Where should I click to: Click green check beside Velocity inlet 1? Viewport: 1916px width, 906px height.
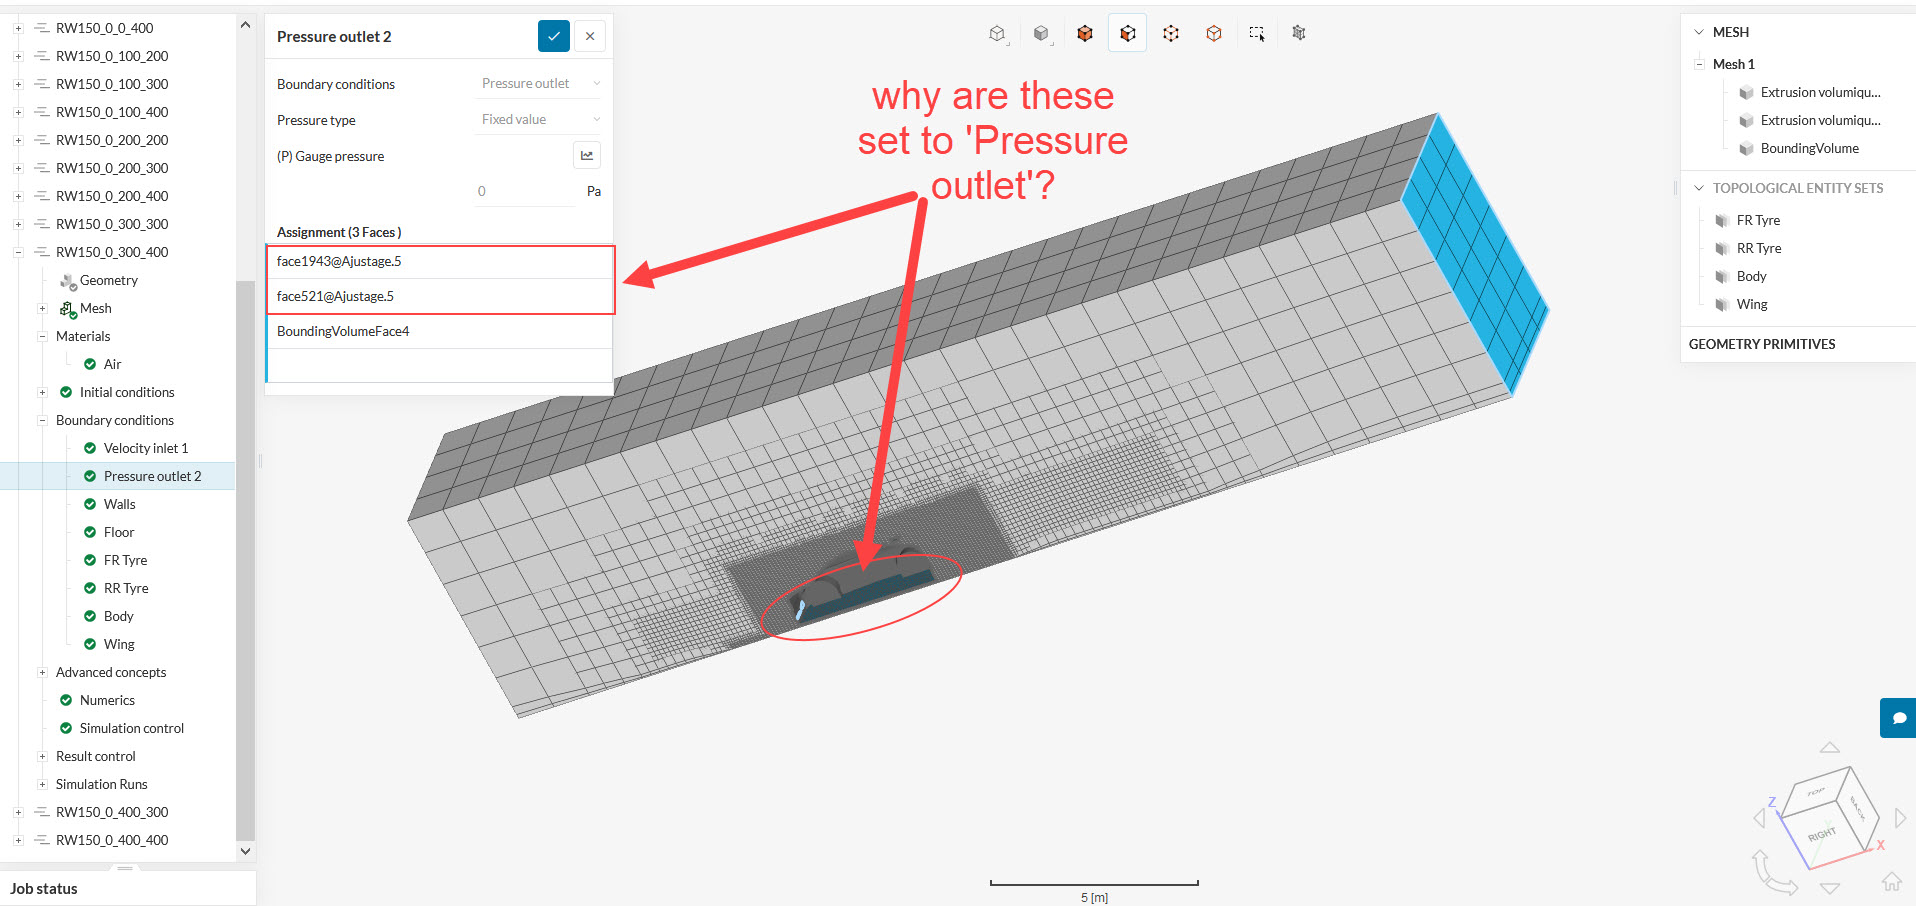(x=90, y=448)
